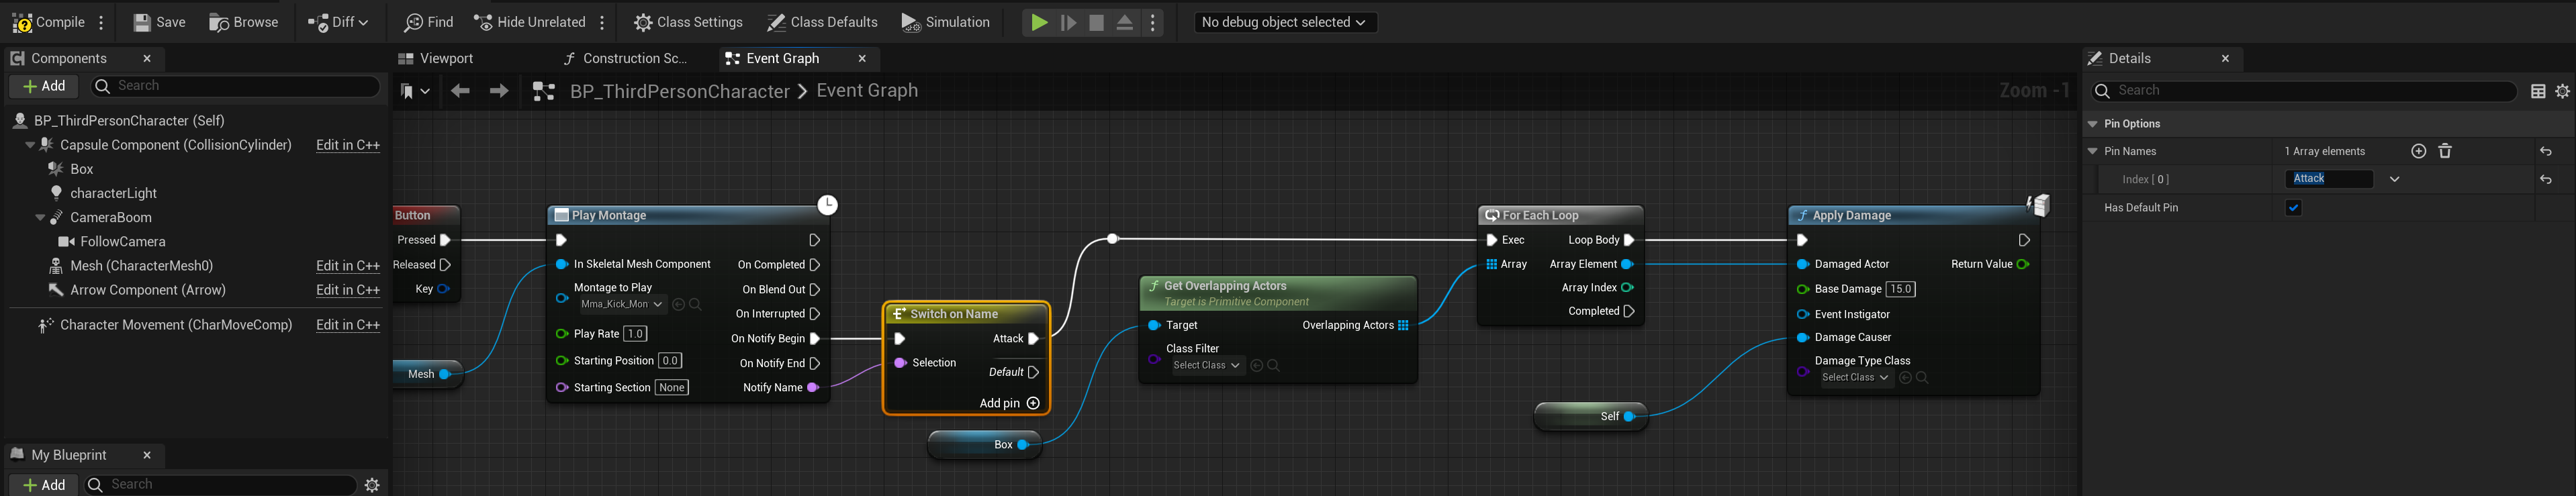Collapse the Capsule Component tree item
This screenshot has width=2576, height=496.
pyautogui.click(x=30, y=145)
